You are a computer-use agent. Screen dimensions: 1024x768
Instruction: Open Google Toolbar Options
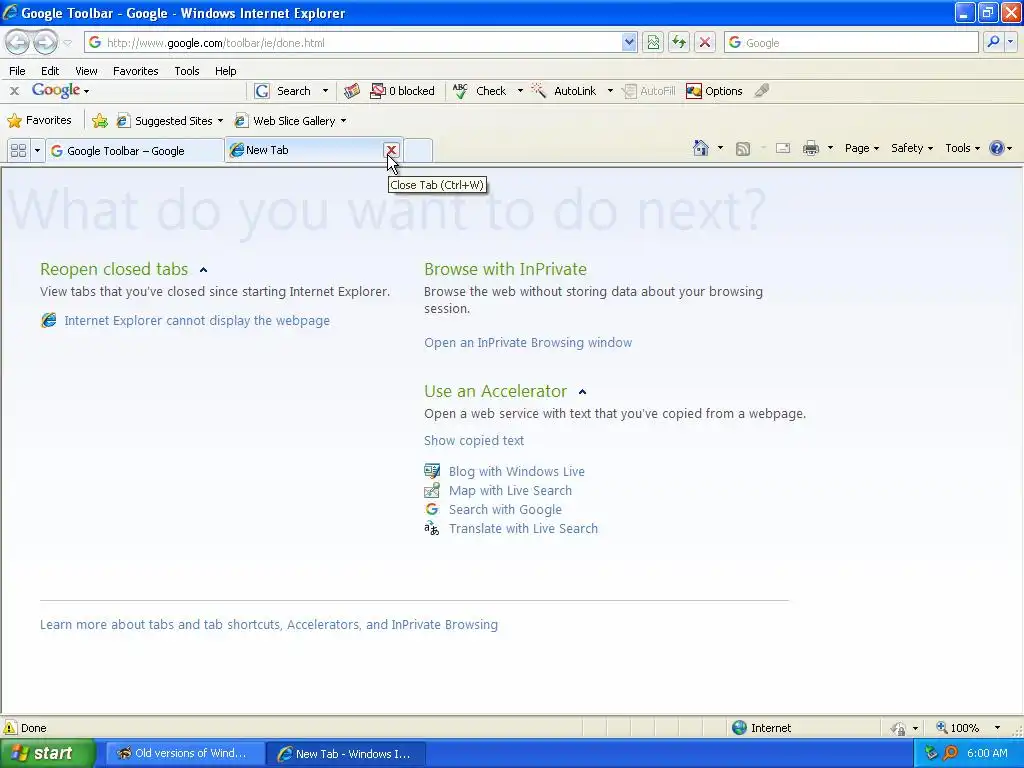pos(714,91)
